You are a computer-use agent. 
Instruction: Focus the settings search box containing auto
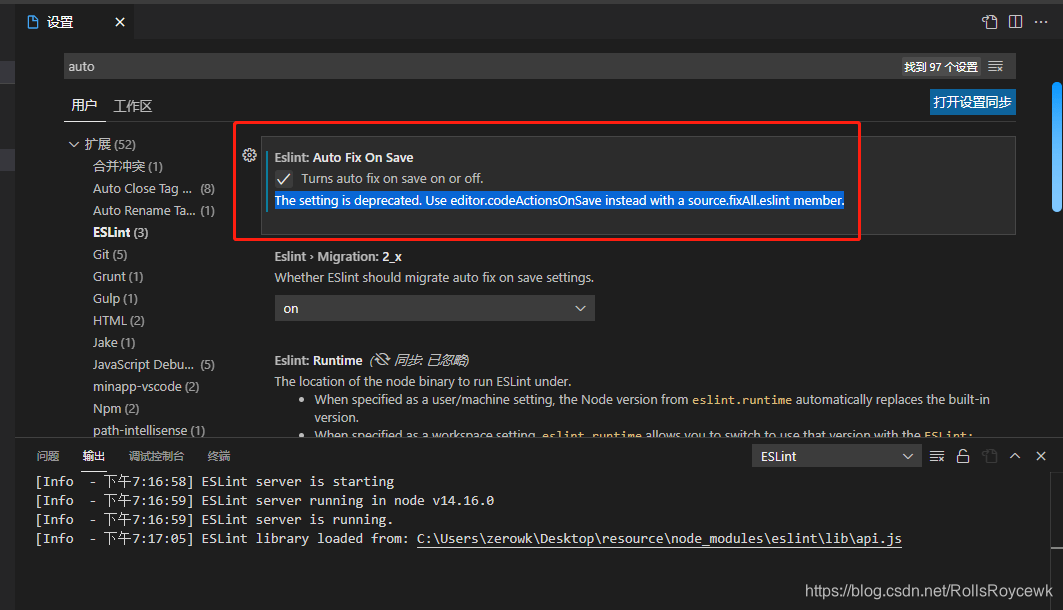540,66
